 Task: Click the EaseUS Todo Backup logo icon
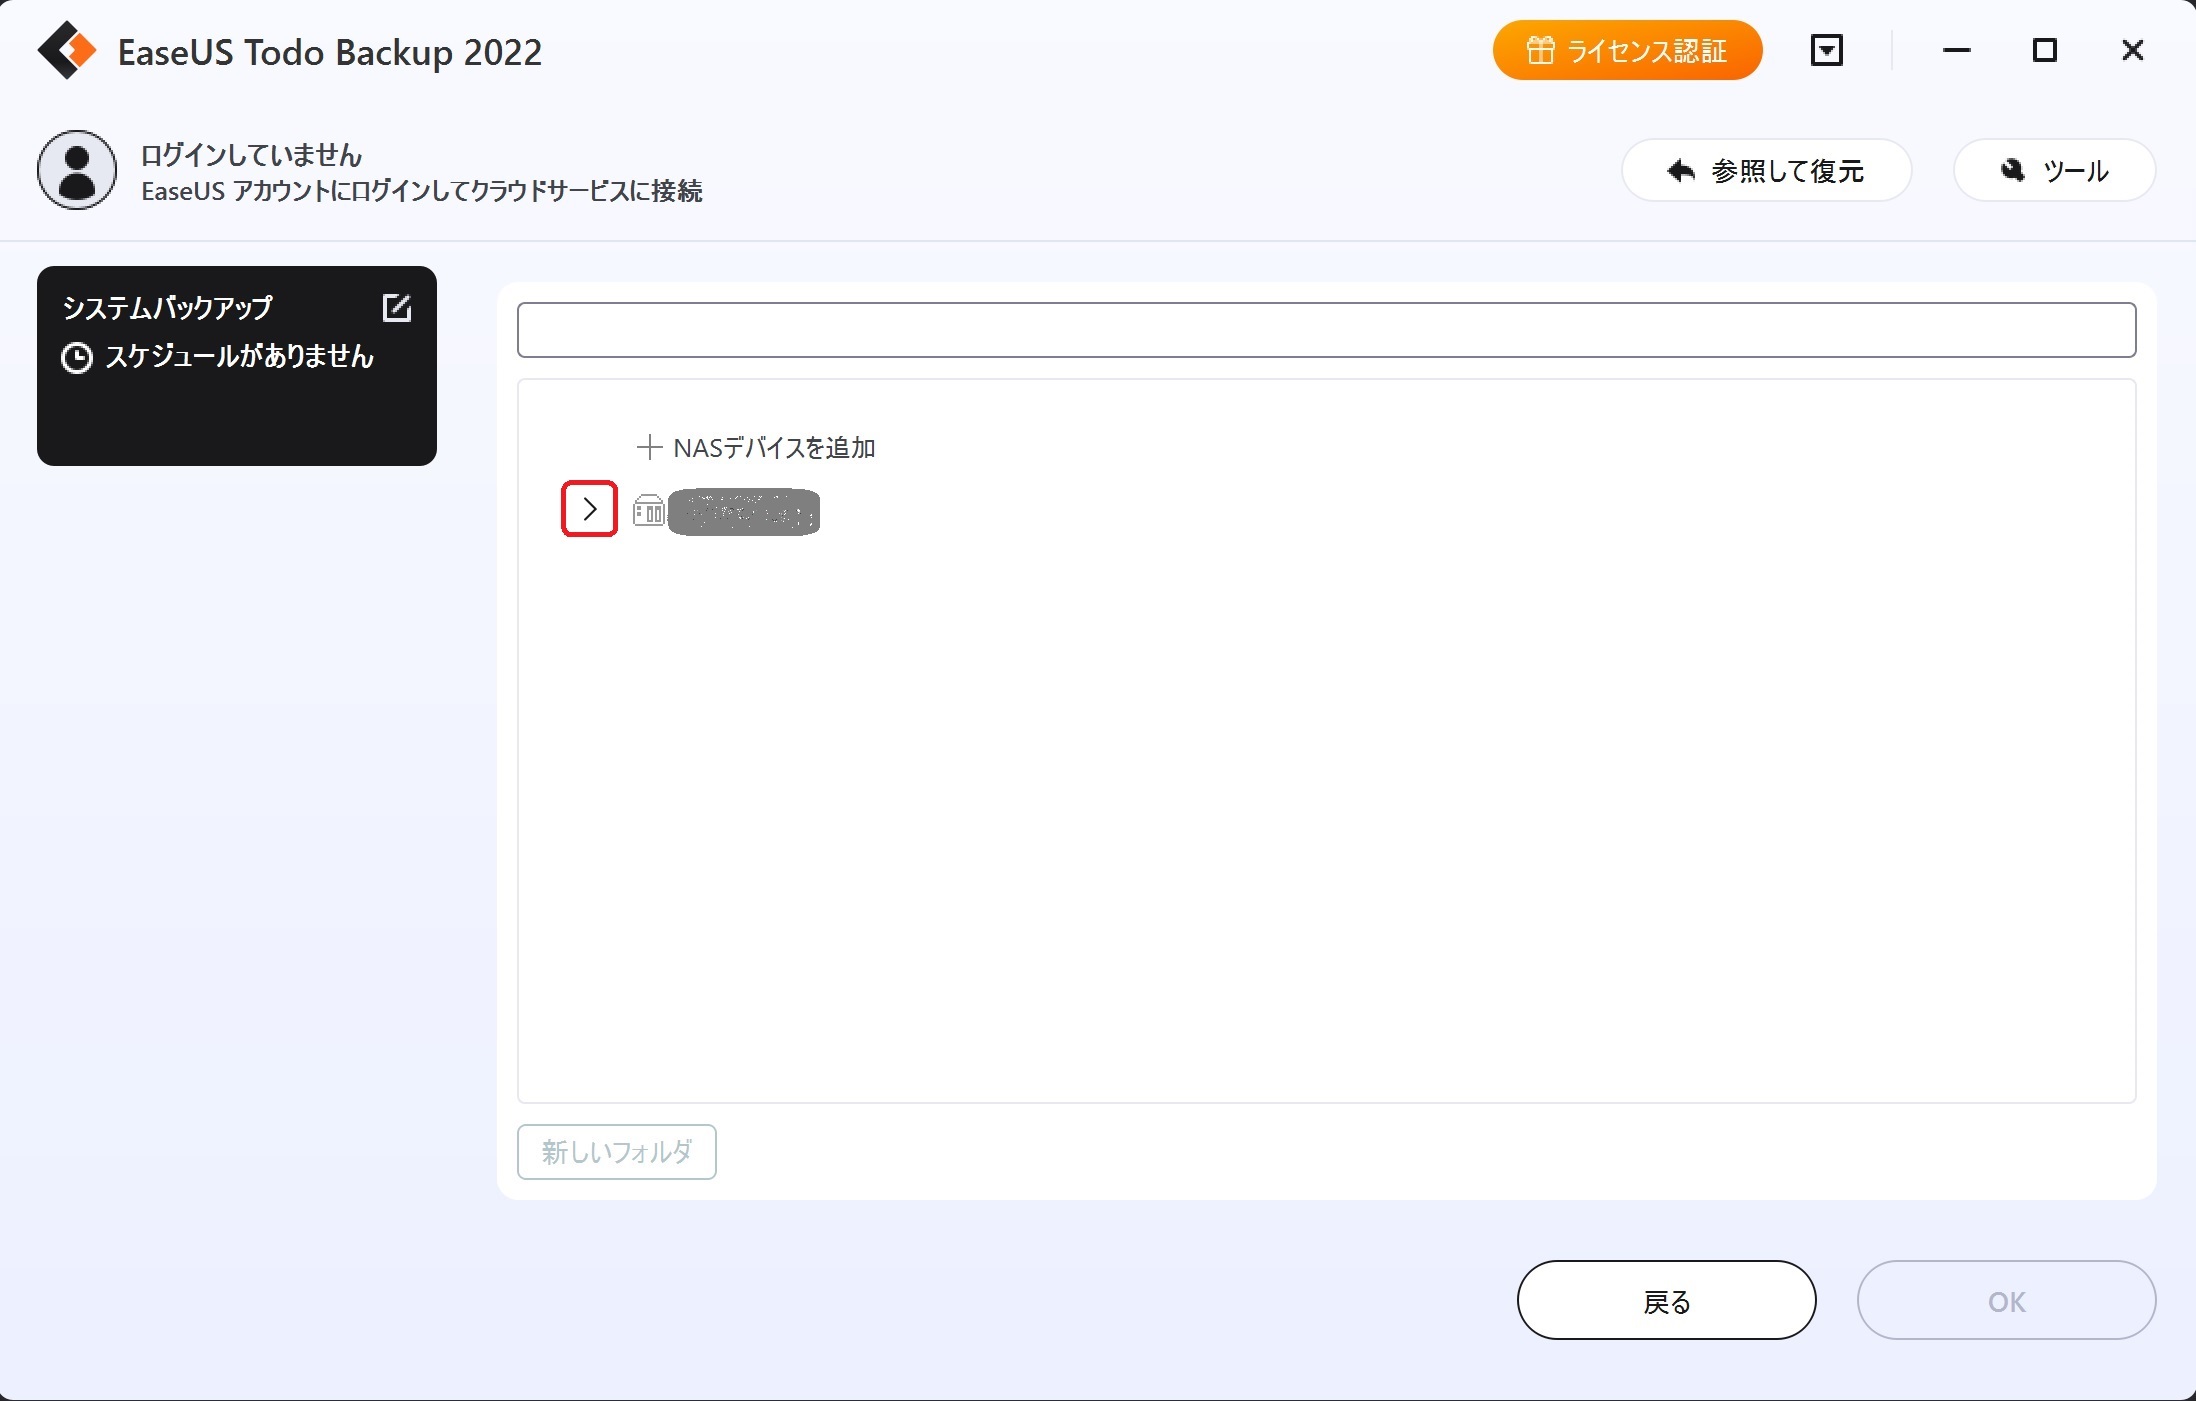click(x=67, y=50)
